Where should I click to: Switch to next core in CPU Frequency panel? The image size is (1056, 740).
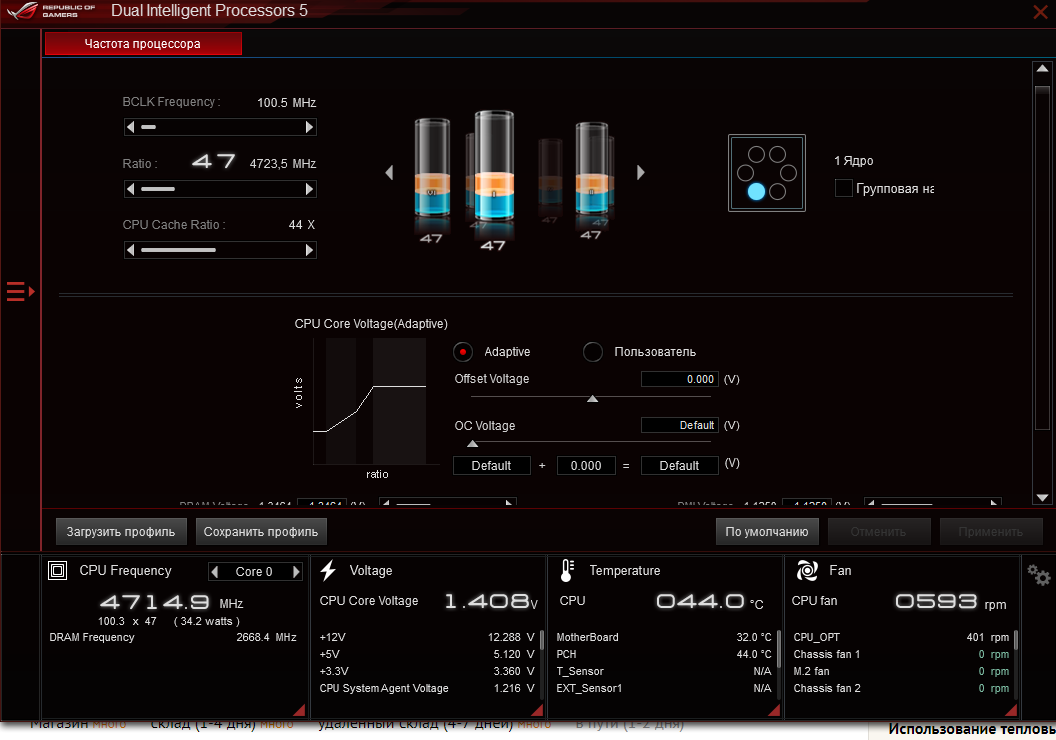click(x=296, y=572)
